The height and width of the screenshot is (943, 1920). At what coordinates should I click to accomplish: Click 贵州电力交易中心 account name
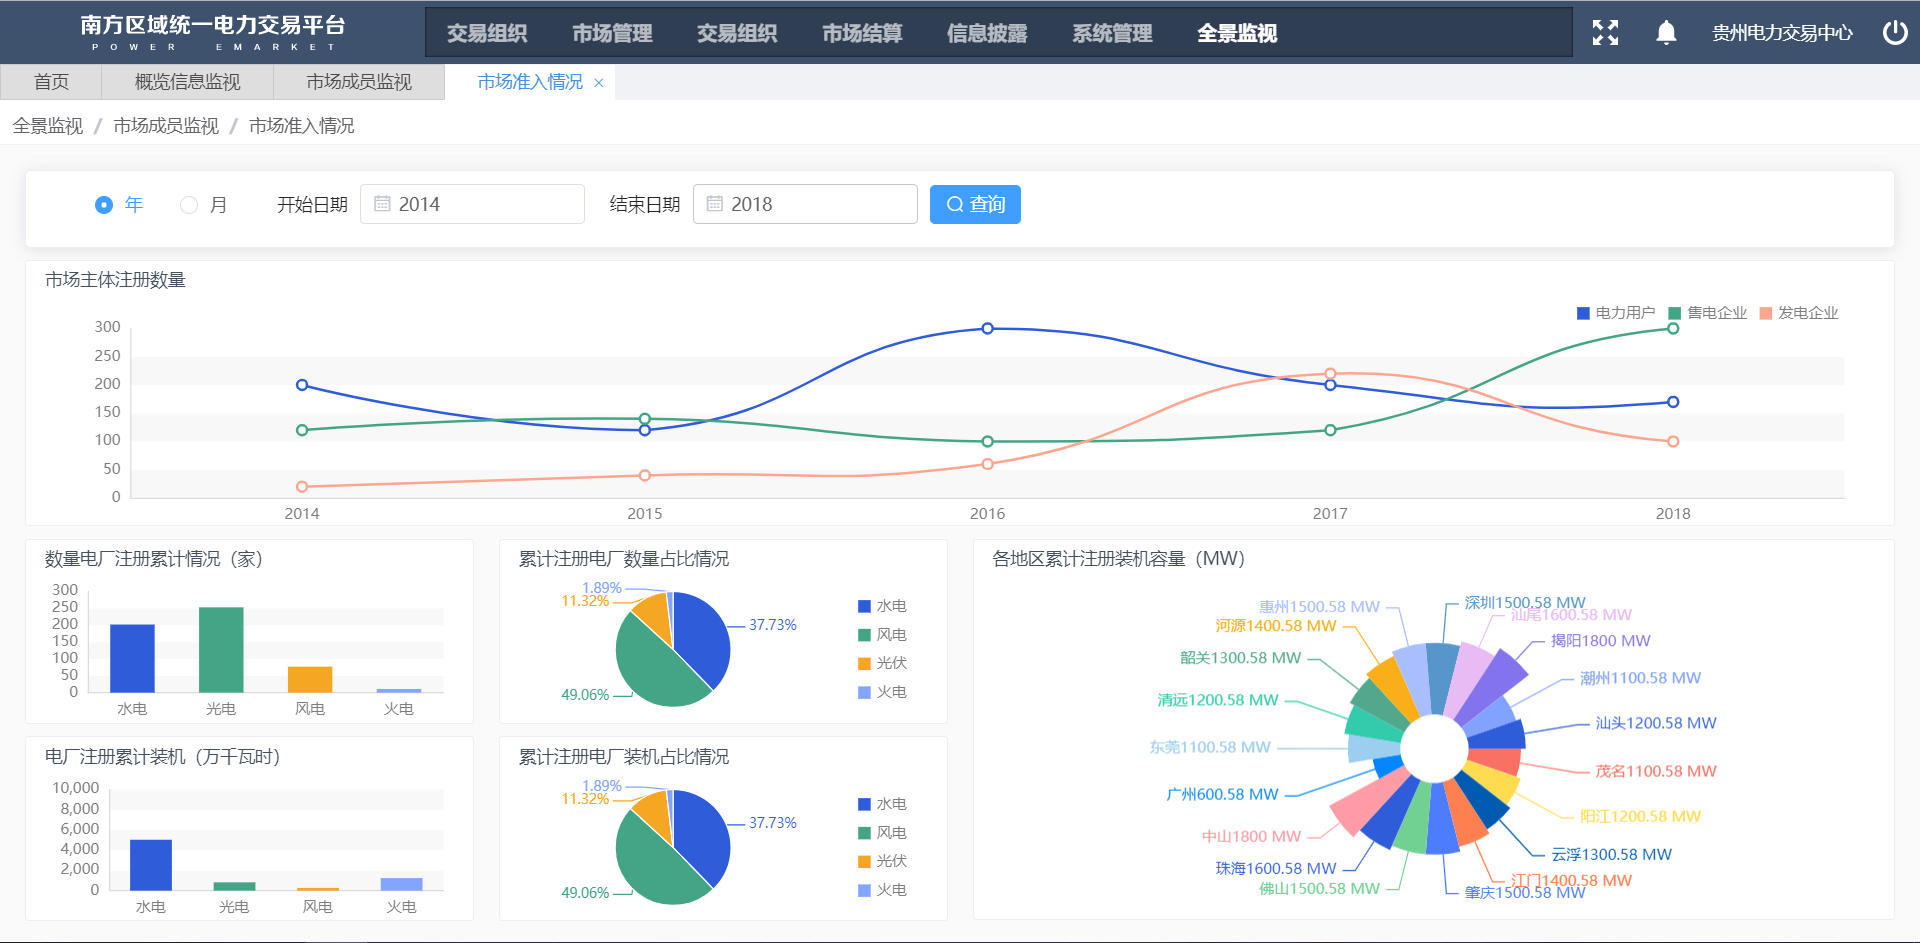click(x=1782, y=33)
